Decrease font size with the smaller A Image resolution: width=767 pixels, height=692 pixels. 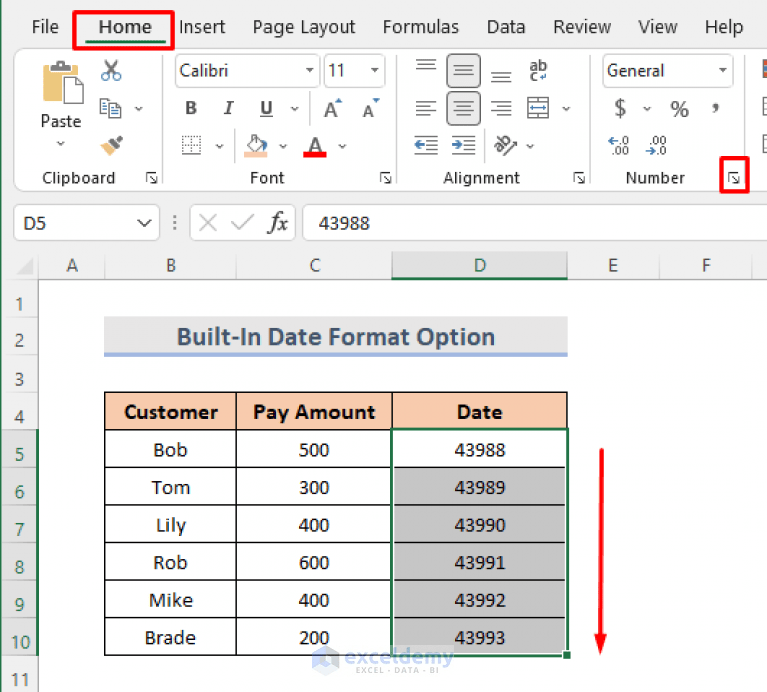coord(371,109)
